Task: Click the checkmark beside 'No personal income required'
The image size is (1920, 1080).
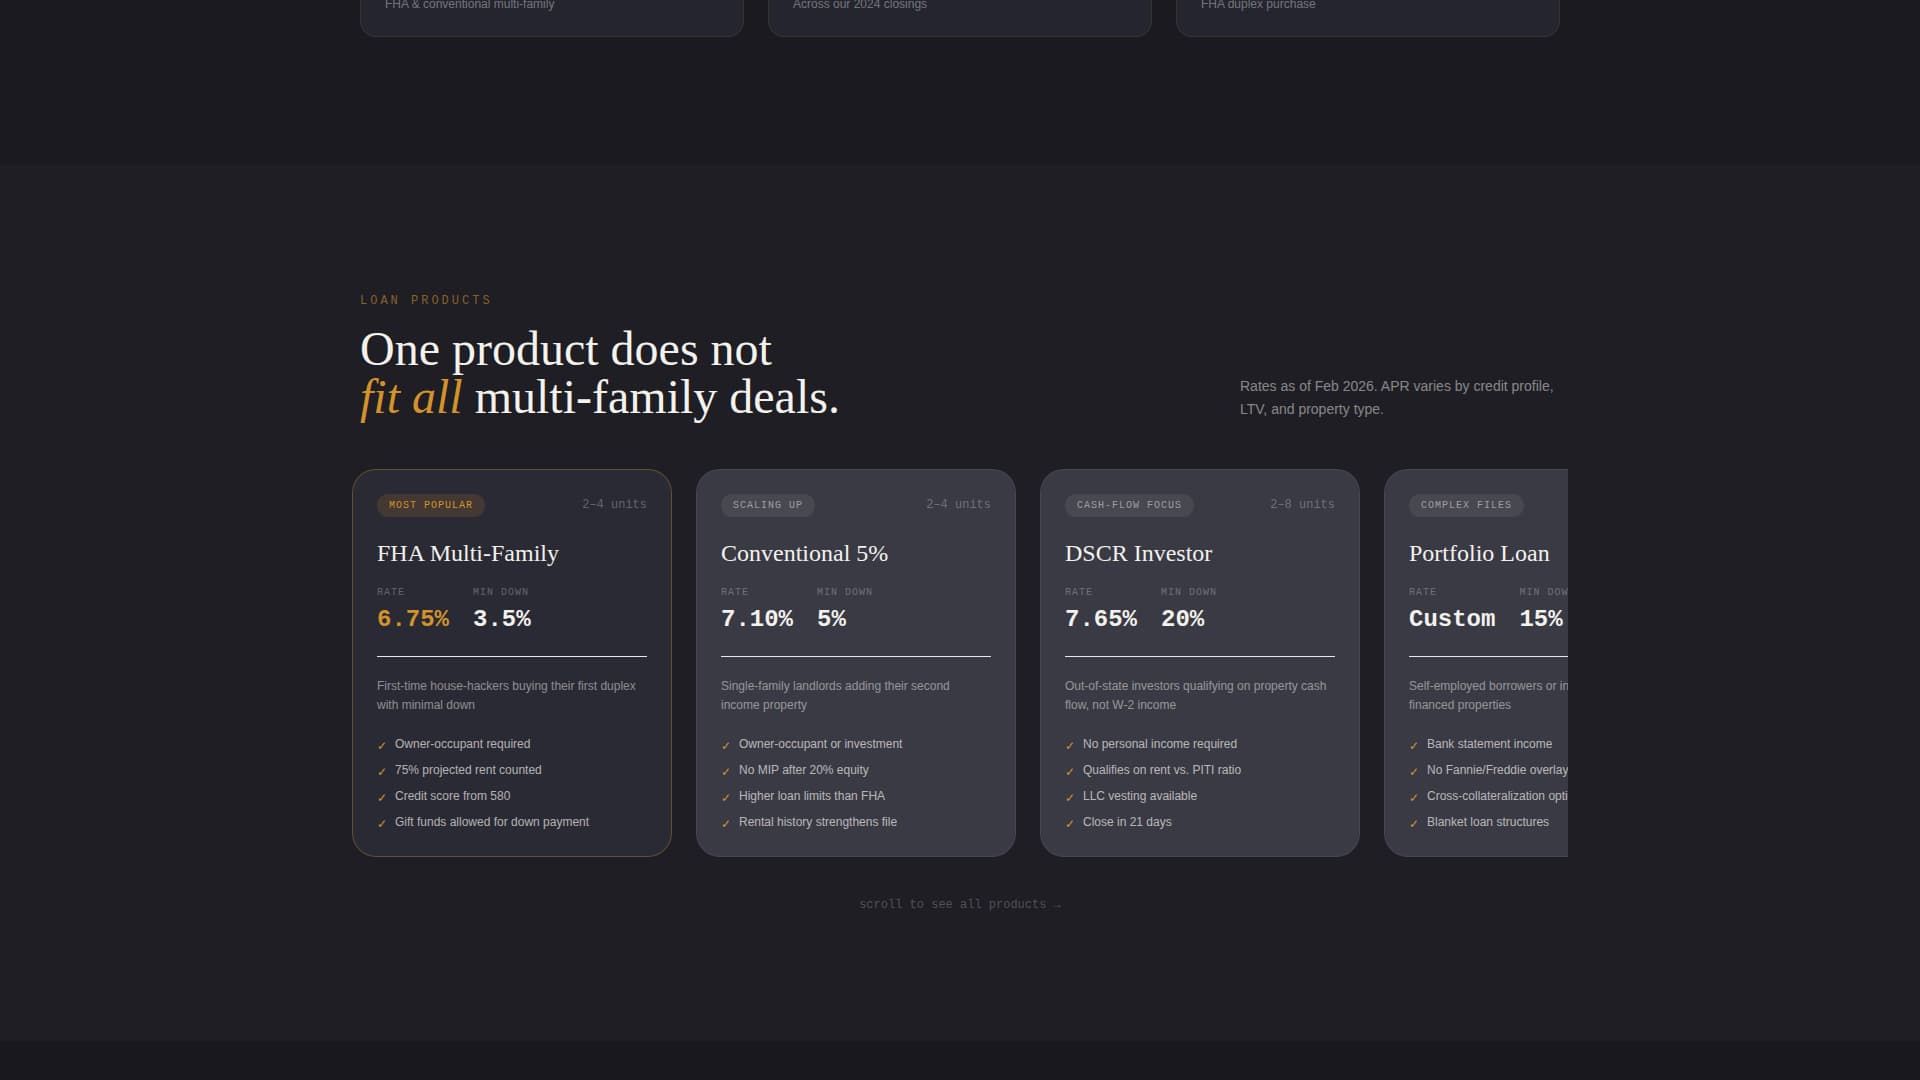Action: [x=1071, y=744]
